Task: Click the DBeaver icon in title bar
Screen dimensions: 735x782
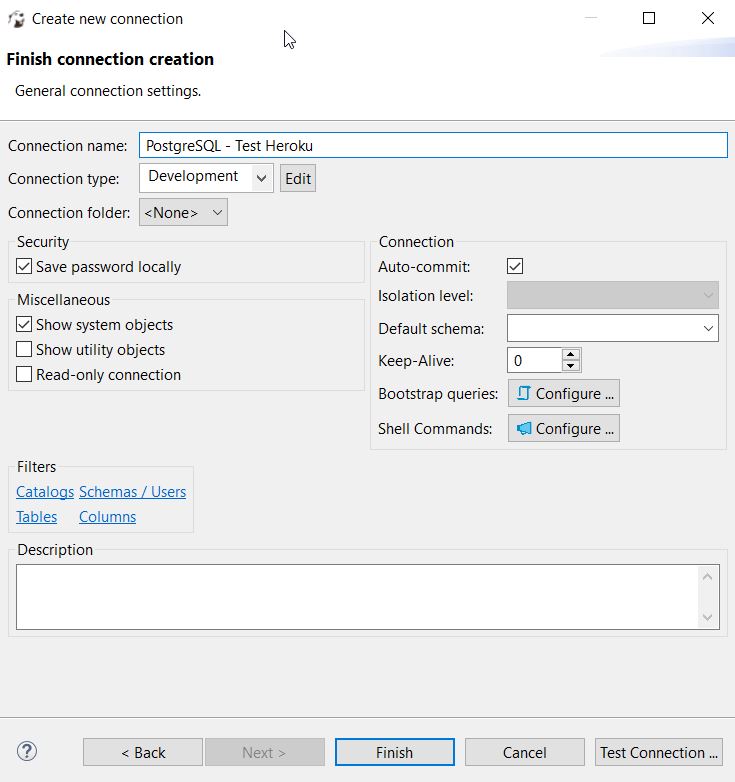Action: click(16, 19)
